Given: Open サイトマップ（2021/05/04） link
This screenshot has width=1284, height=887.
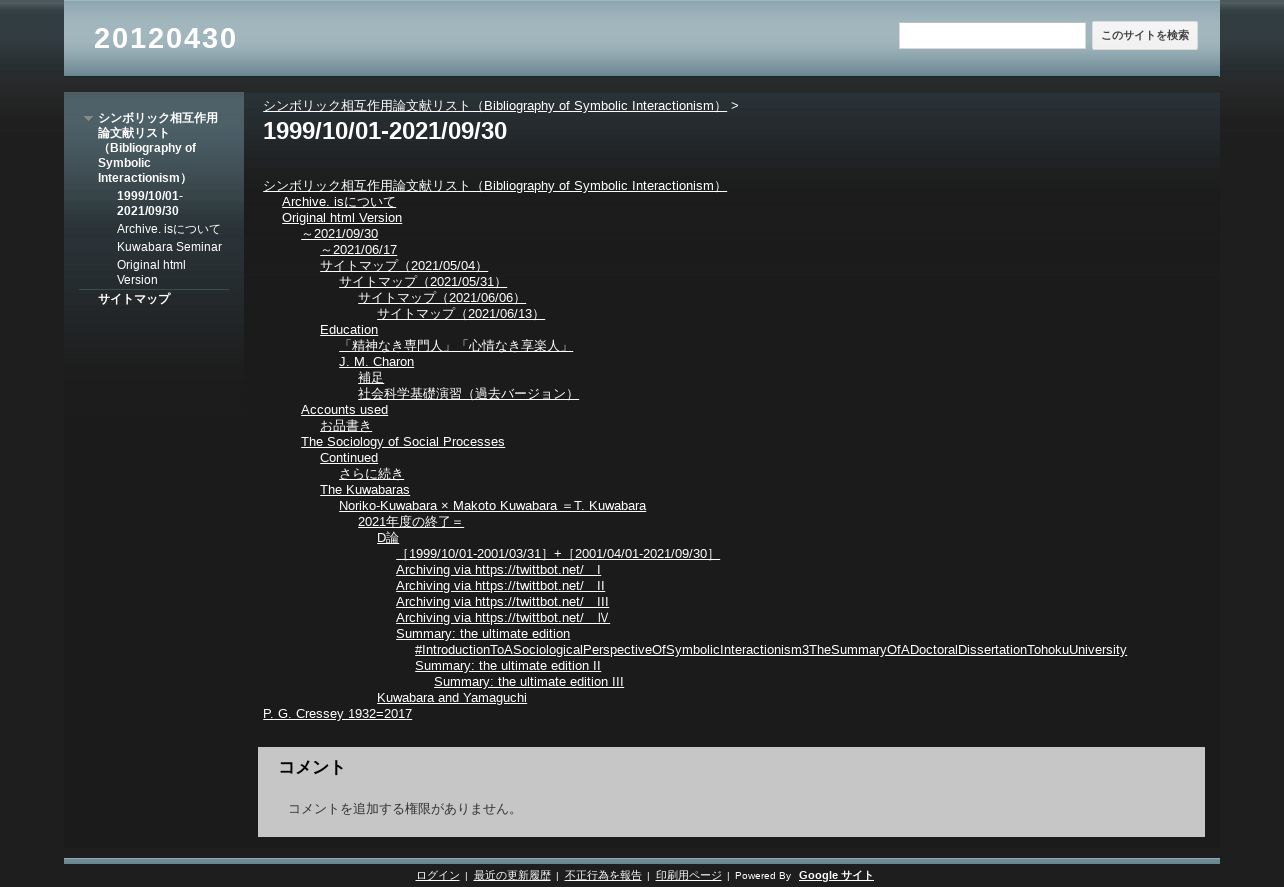Looking at the screenshot, I should pyautogui.click(x=404, y=266).
